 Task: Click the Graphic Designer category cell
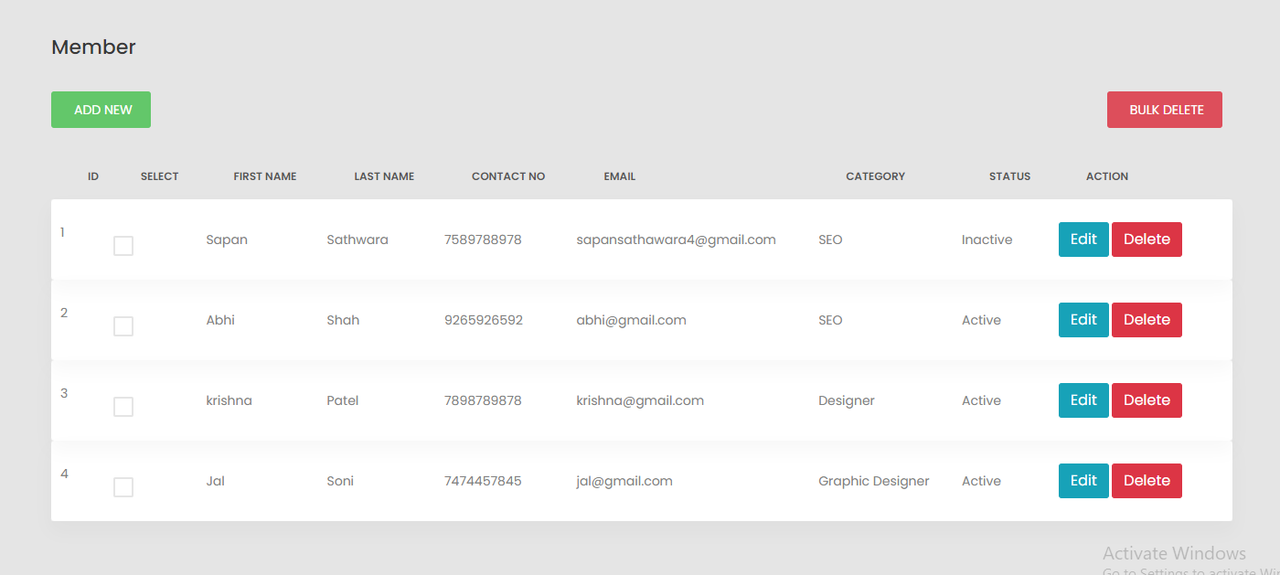874,481
